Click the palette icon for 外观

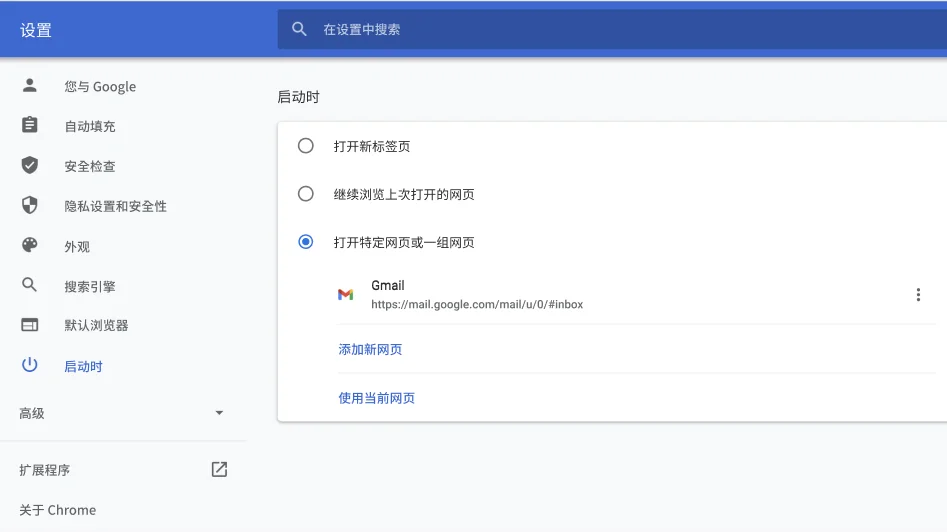click(x=30, y=246)
